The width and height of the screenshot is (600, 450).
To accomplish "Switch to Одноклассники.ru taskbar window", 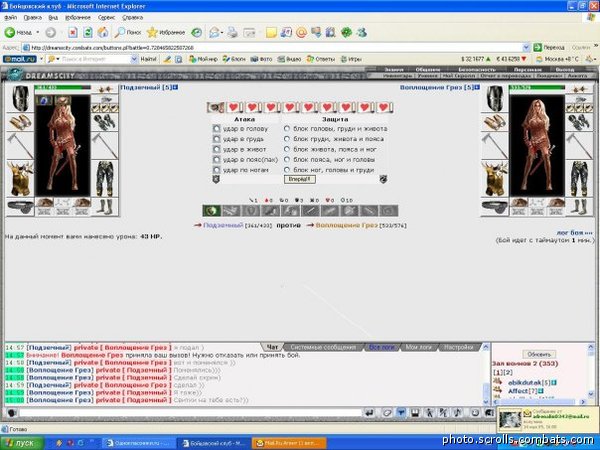I will coord(137,443).
